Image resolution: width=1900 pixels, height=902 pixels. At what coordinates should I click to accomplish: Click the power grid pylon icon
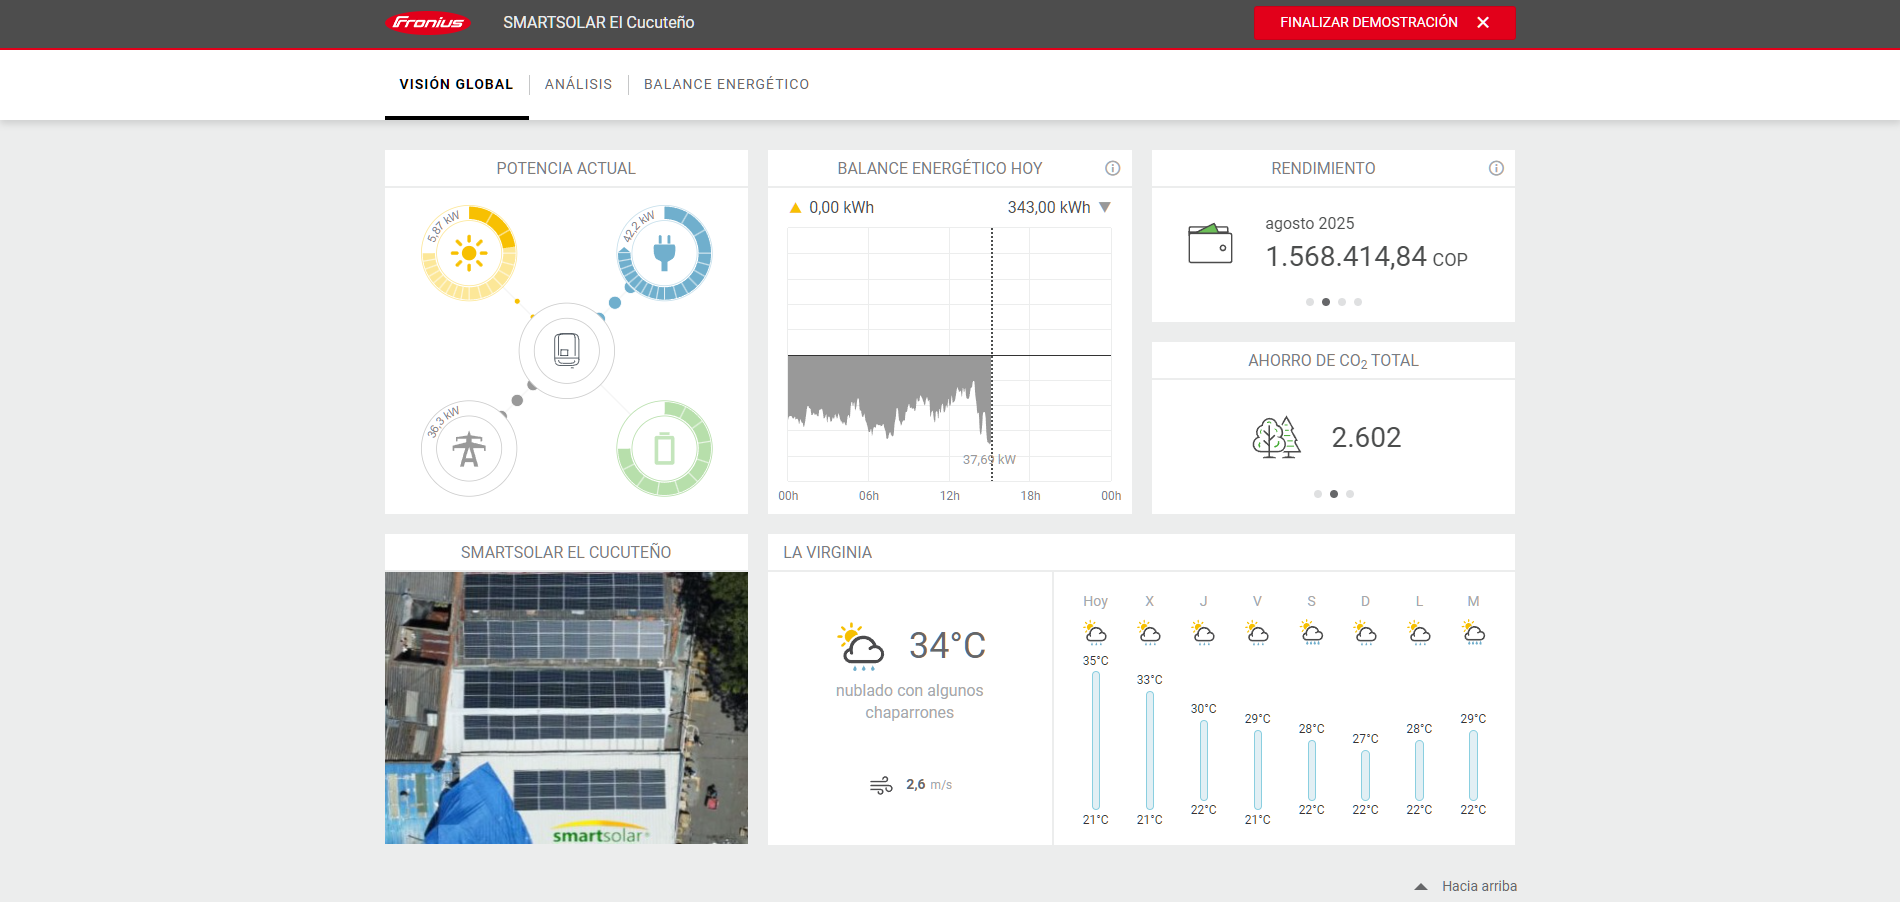[x=468, y=449]
